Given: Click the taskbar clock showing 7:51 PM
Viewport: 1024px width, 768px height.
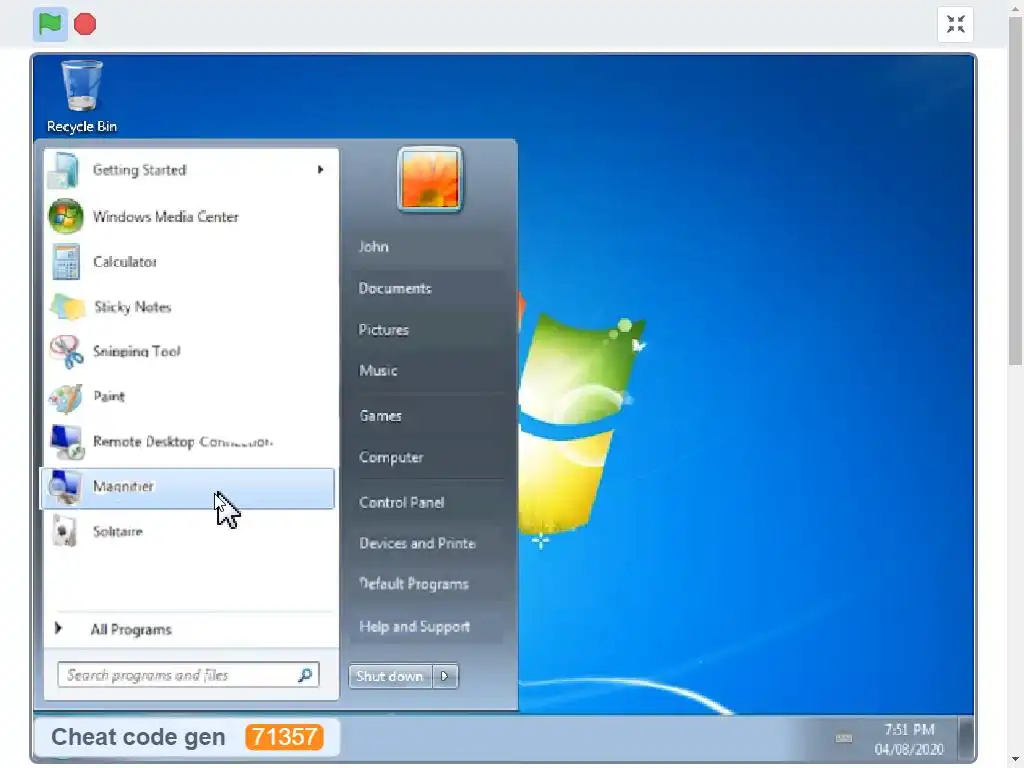Looking at the screenshot, I should point(909,729).
